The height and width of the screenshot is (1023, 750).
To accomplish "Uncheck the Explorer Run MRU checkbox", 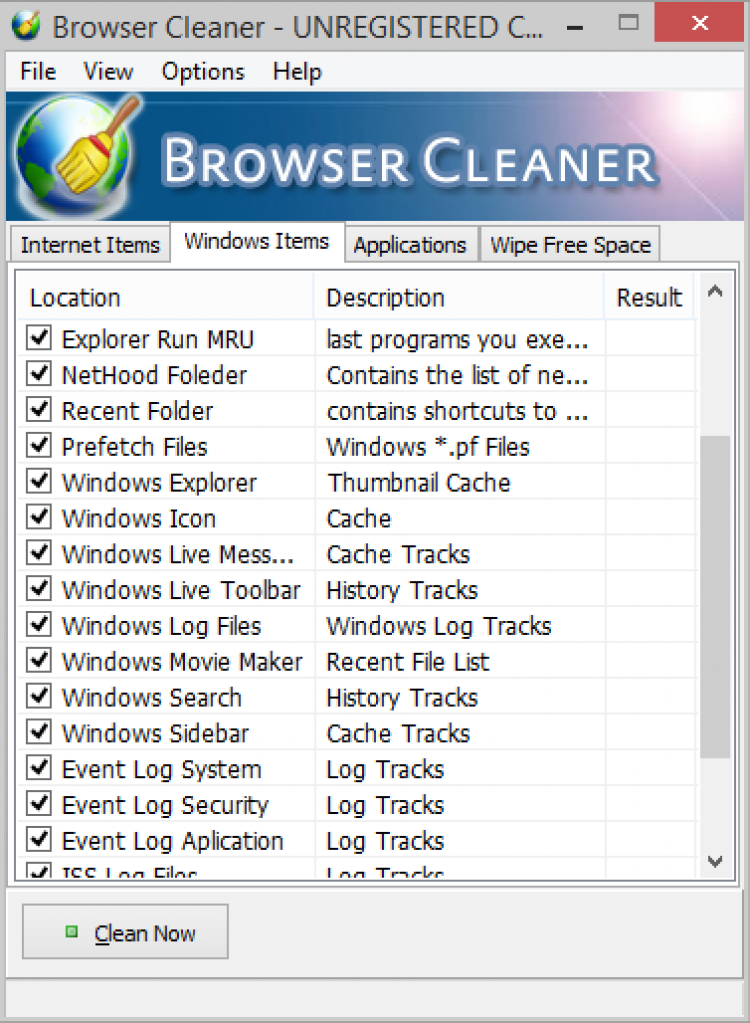I will tap(39, 338).
